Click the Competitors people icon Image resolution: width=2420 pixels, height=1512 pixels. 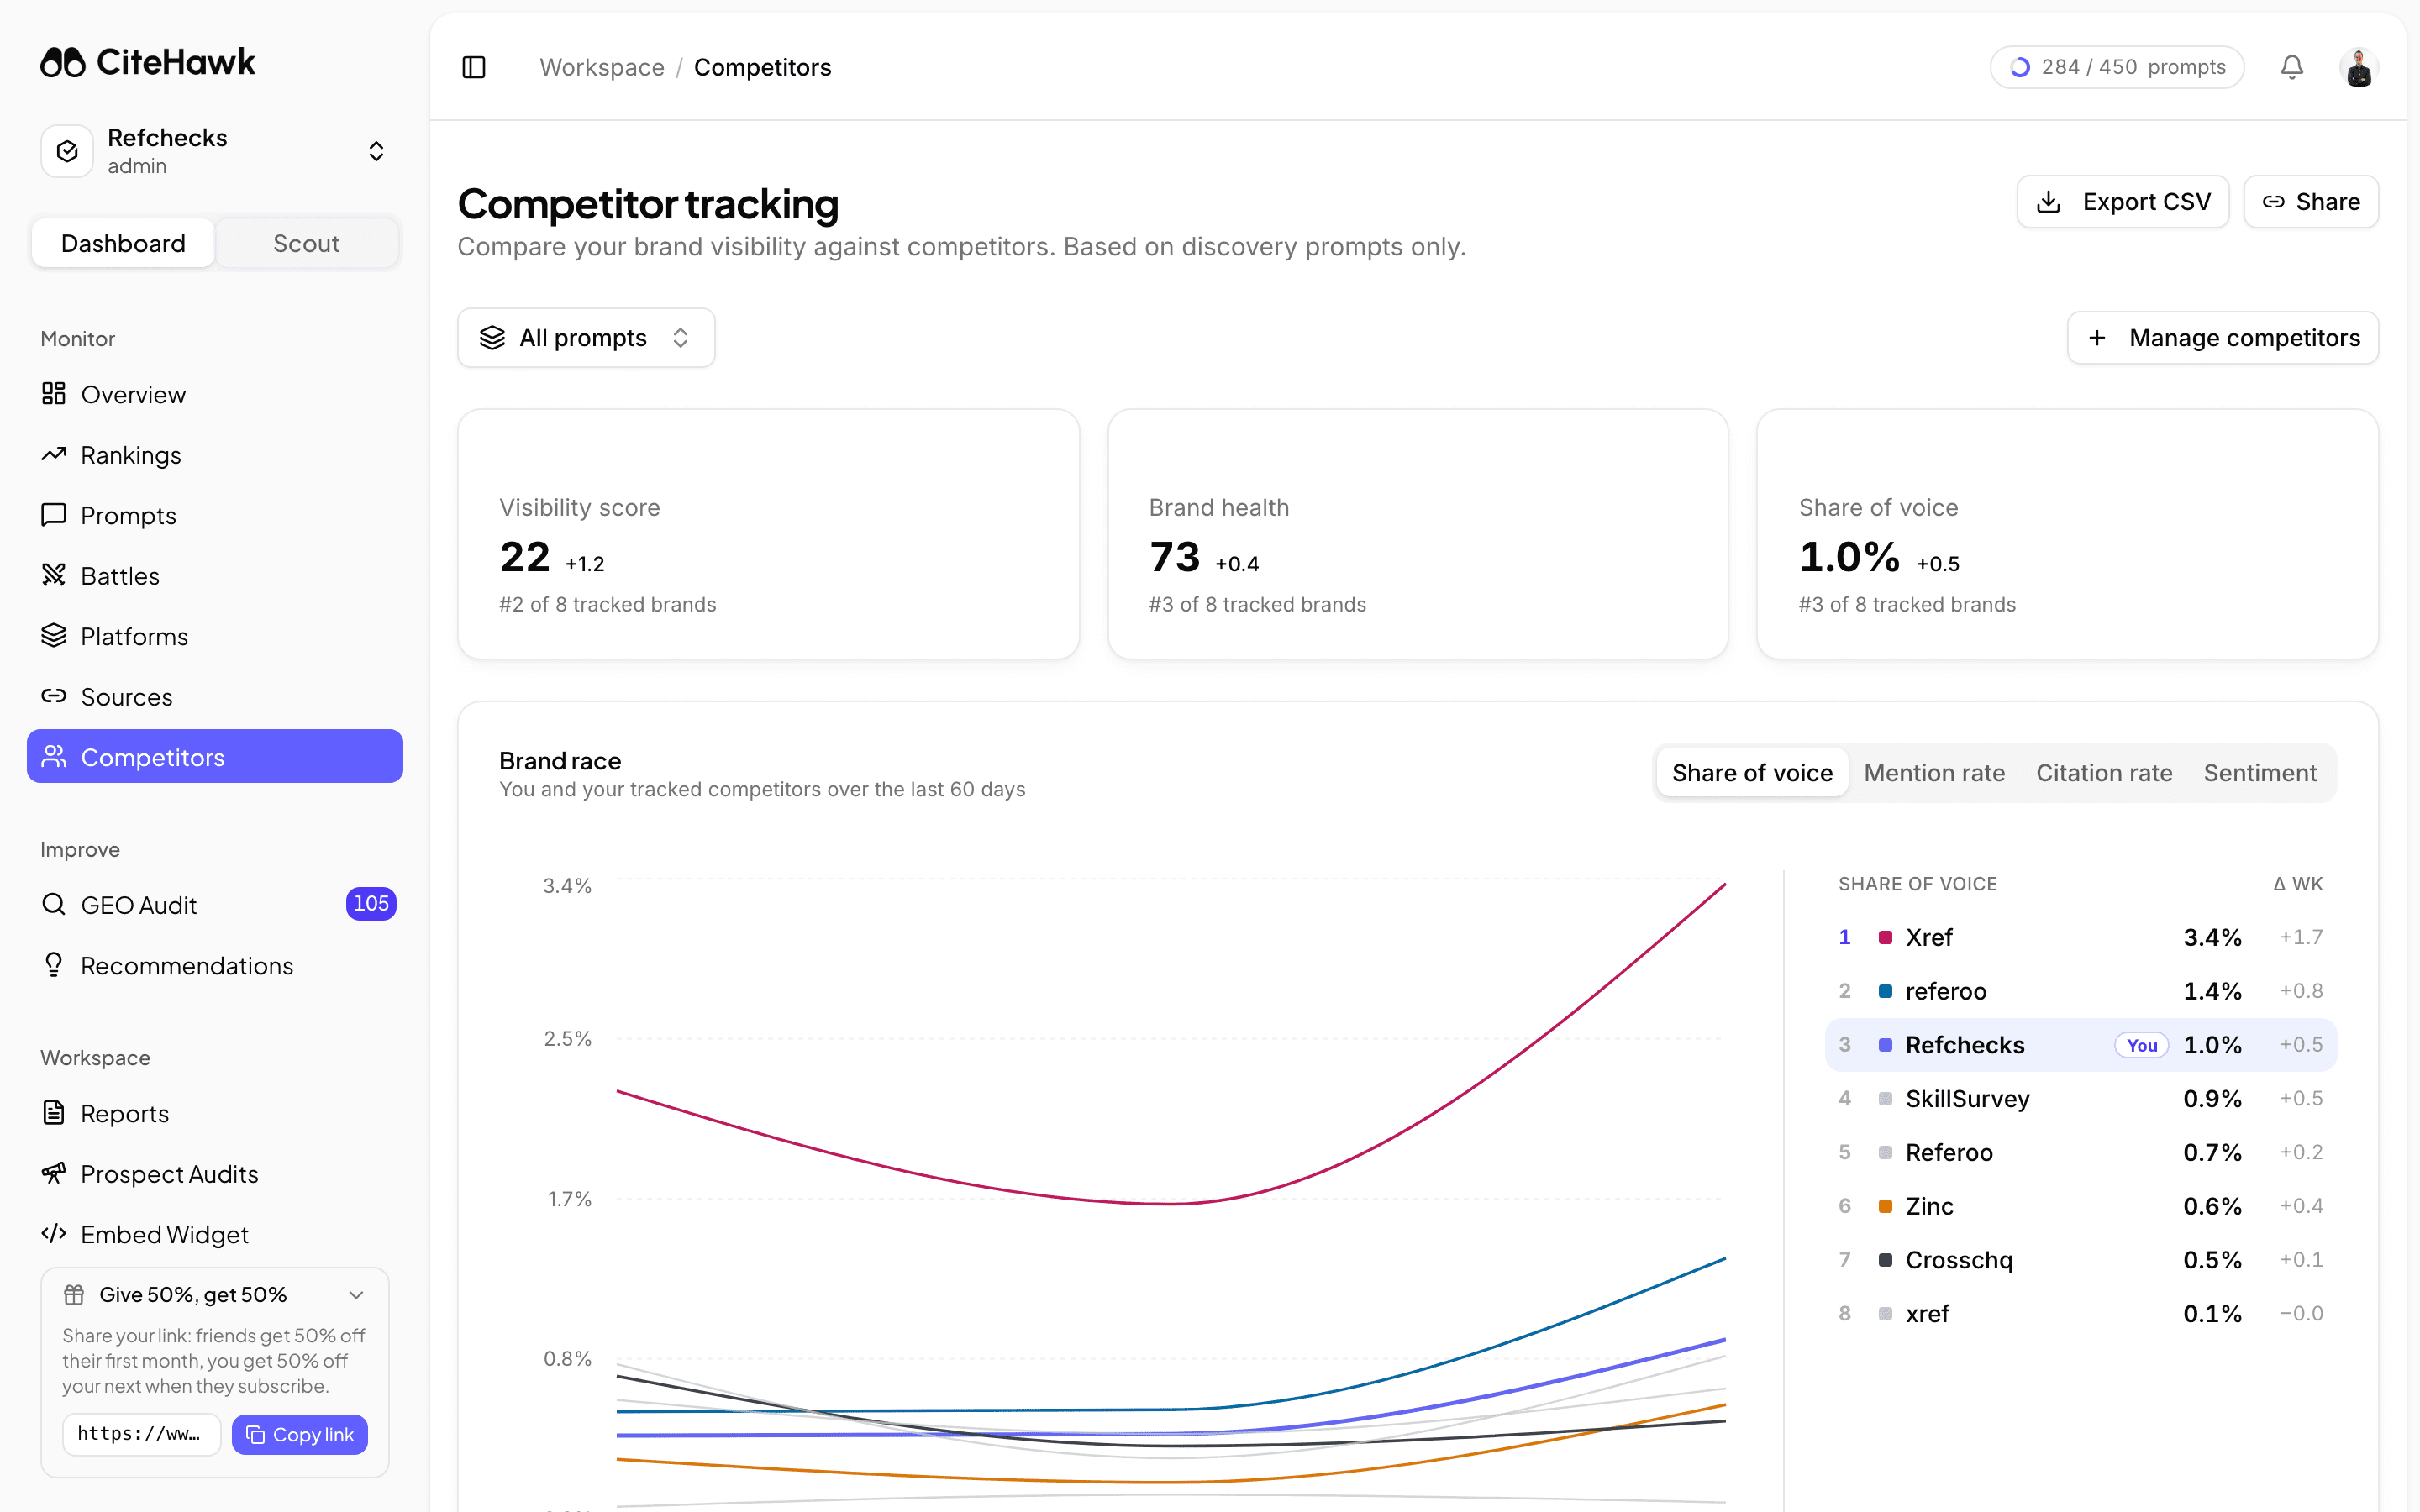(54, 757)
